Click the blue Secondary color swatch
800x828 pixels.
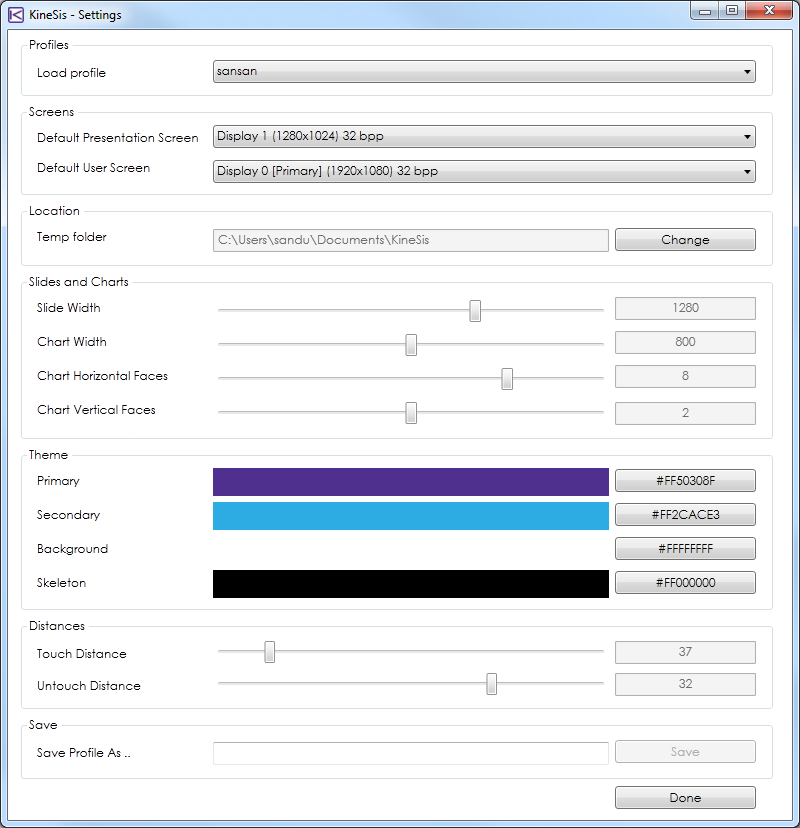pos(410,516)
